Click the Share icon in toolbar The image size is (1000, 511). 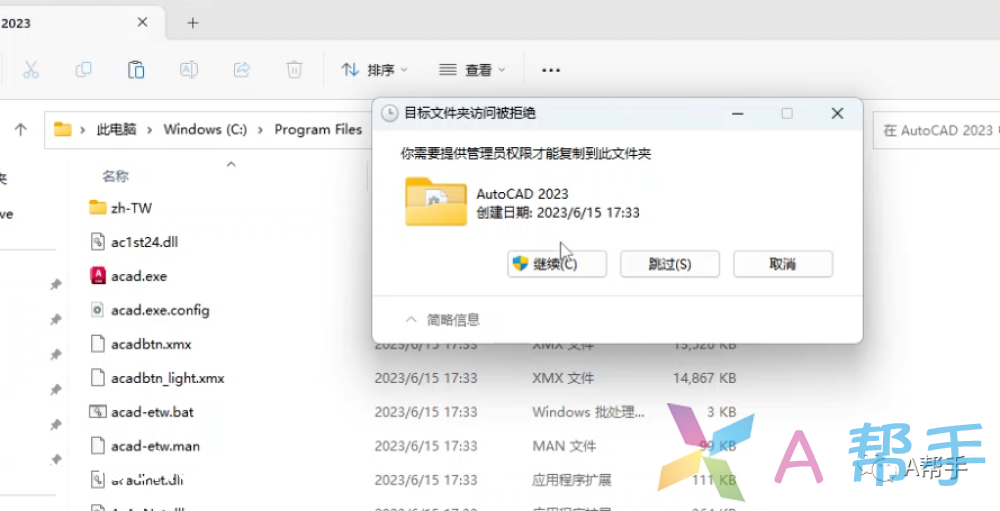click(241, 70)
